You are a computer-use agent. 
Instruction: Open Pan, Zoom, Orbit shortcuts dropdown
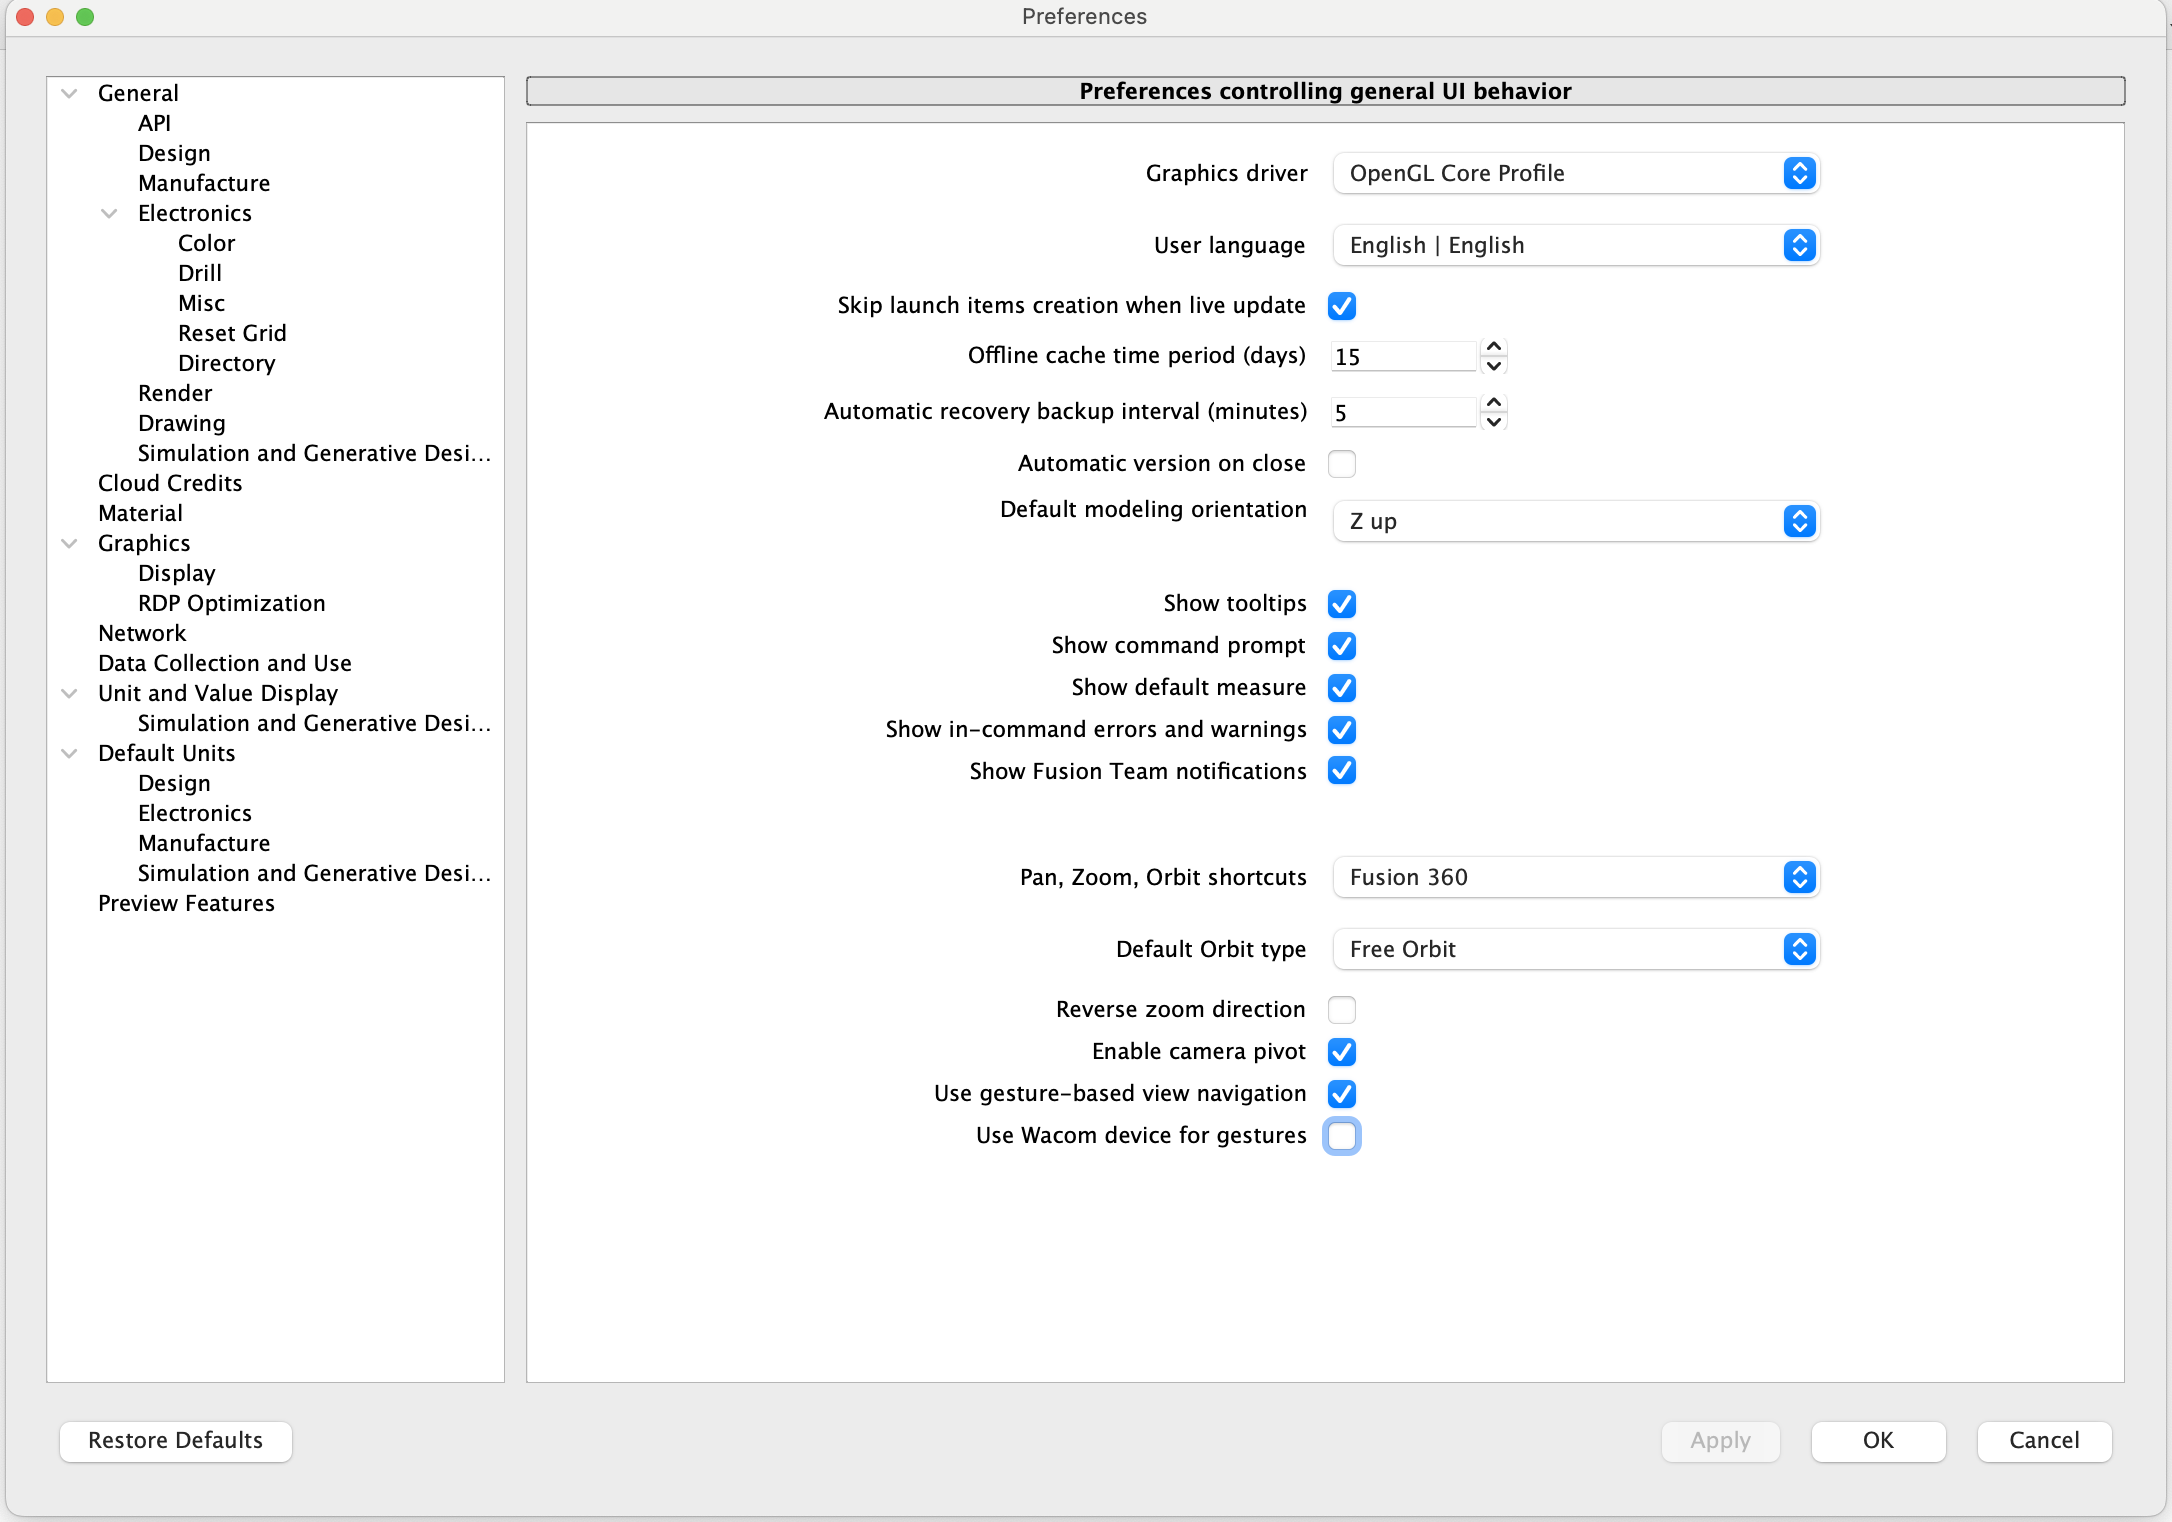[1575, 877]
